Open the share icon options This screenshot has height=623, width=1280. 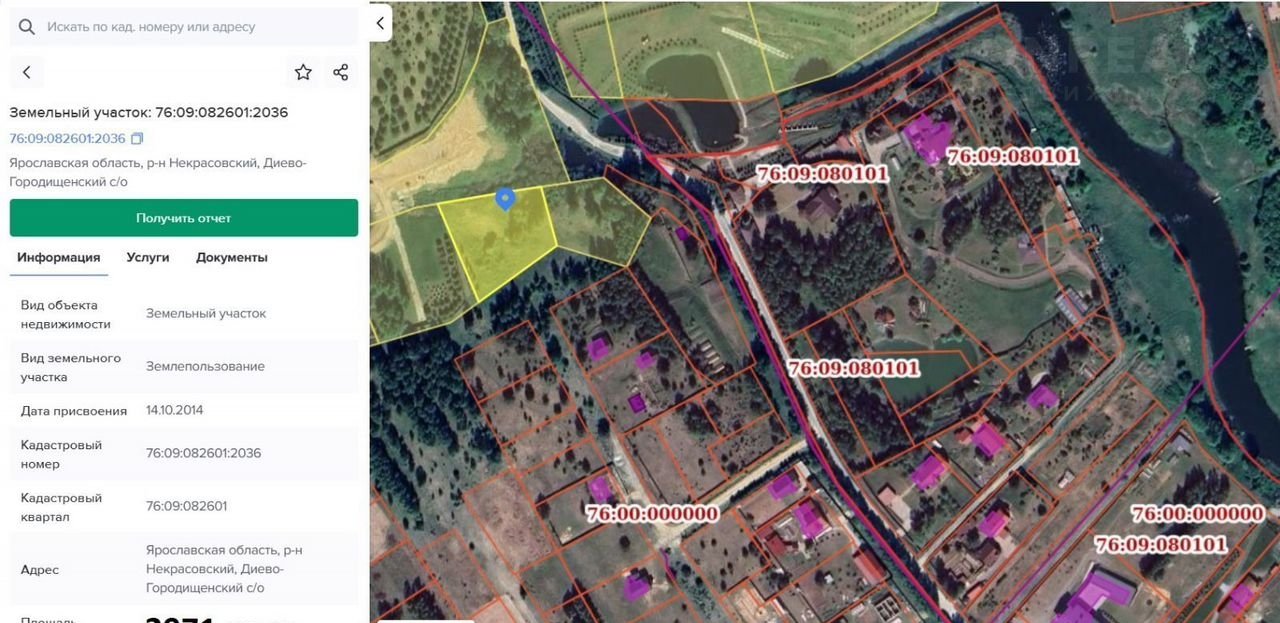pos(341,72)
